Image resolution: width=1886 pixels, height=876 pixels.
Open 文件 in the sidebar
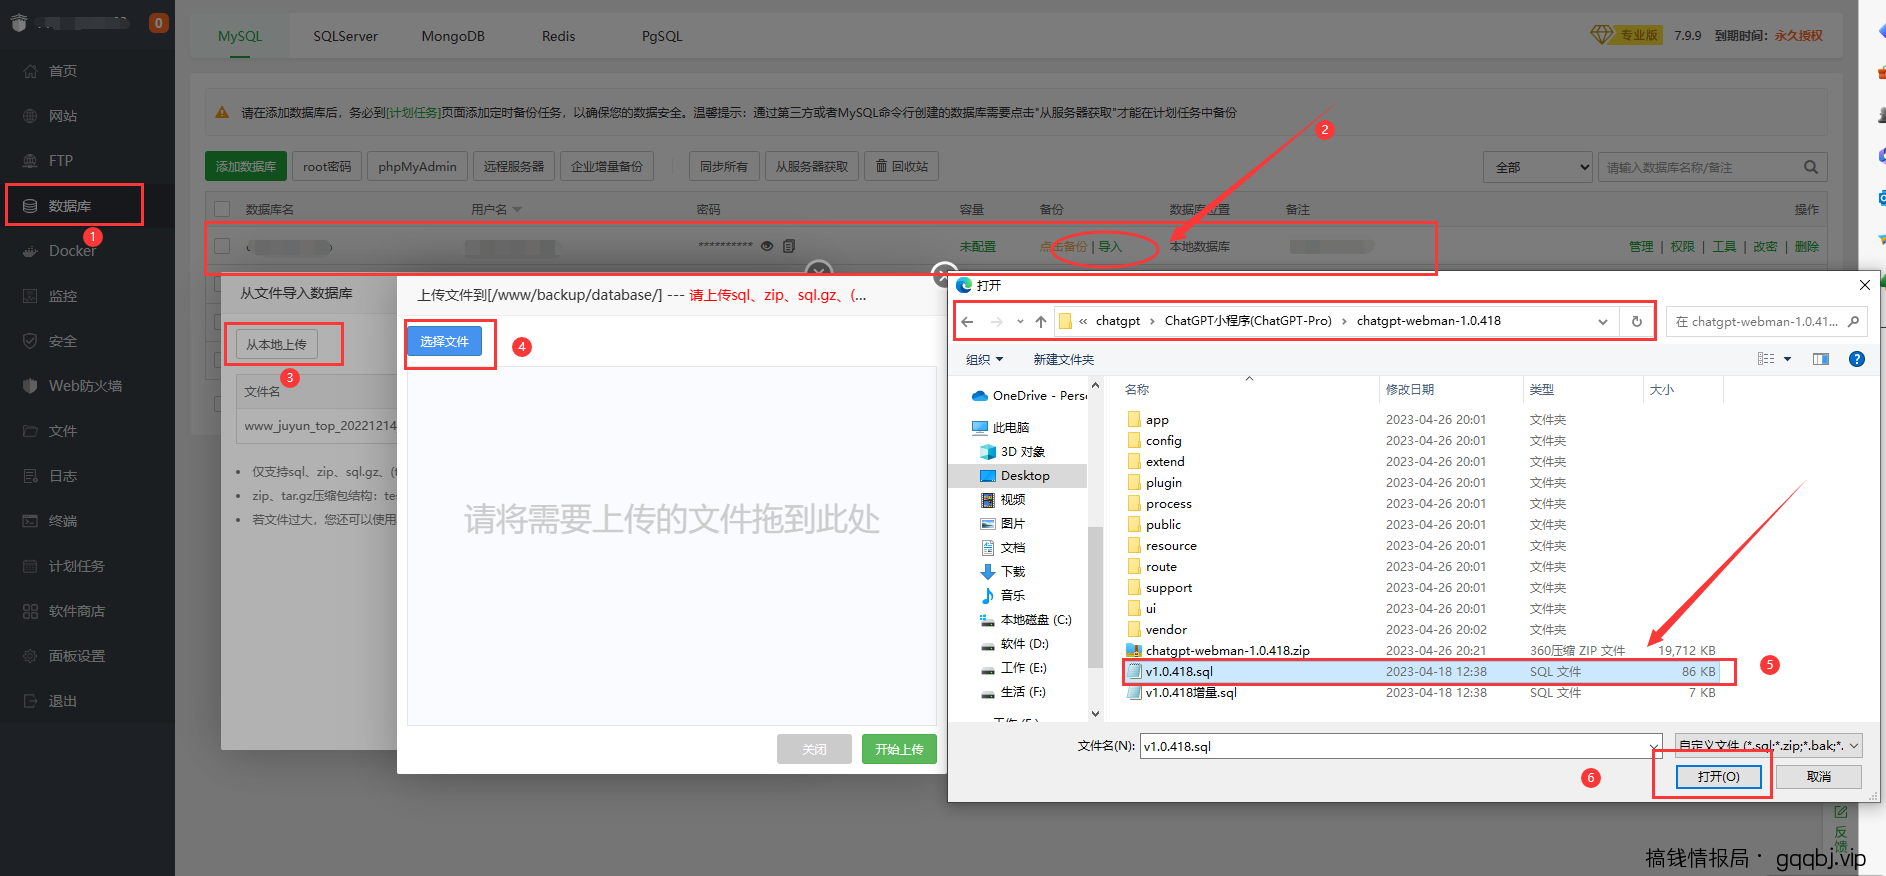point(62,431)
